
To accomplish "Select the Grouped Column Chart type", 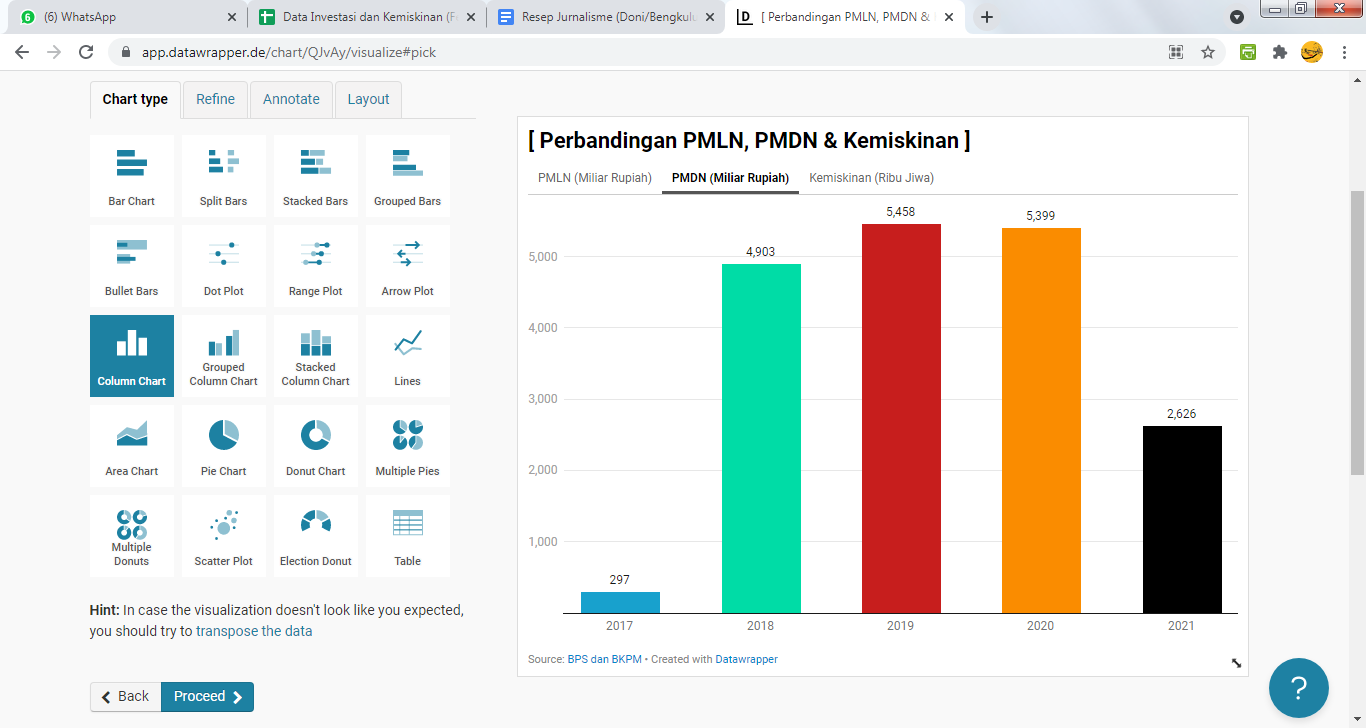I will pos(223,356).
